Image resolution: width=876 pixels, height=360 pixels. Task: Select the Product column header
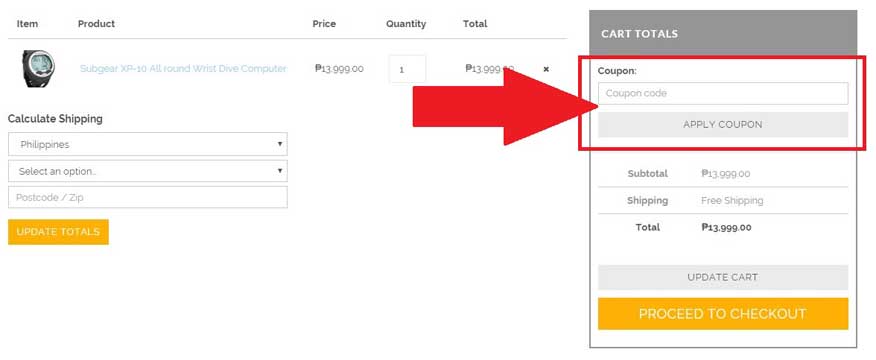click(96, 24)
